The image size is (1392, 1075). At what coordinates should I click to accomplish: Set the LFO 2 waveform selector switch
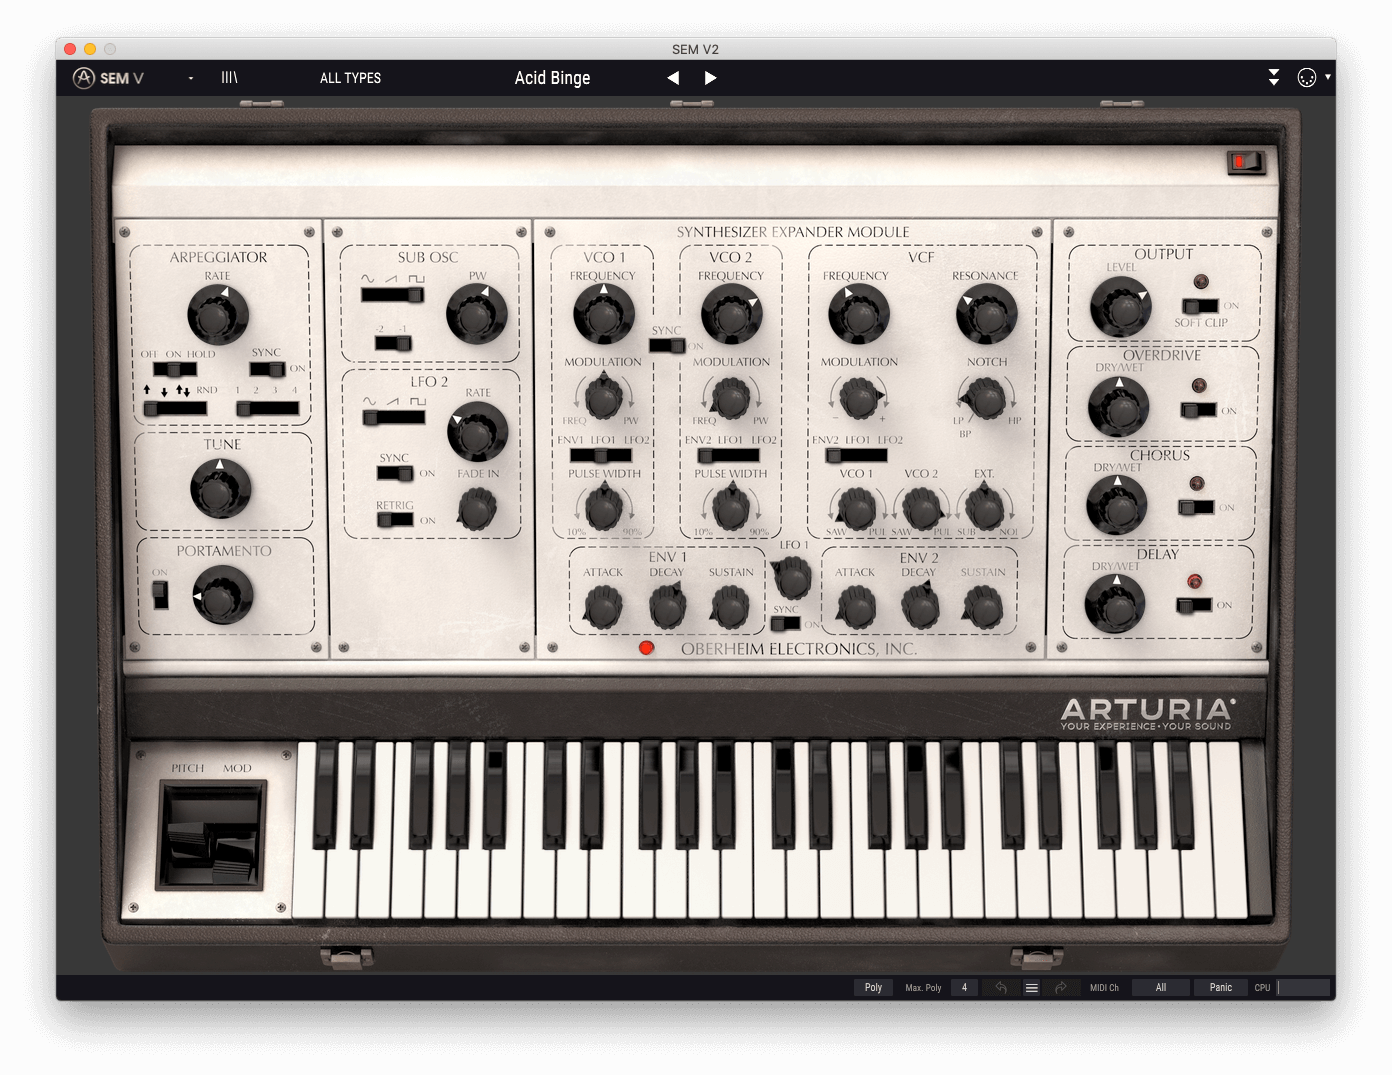(394, 417)
